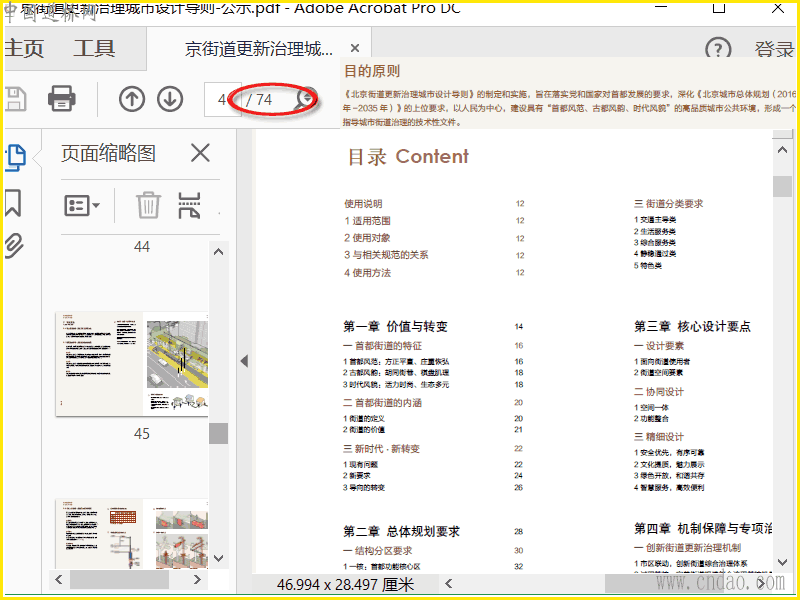Viewport: 800px width, 600px height.
Task: Switch to the 主页 tab
Action: [24, 48]
